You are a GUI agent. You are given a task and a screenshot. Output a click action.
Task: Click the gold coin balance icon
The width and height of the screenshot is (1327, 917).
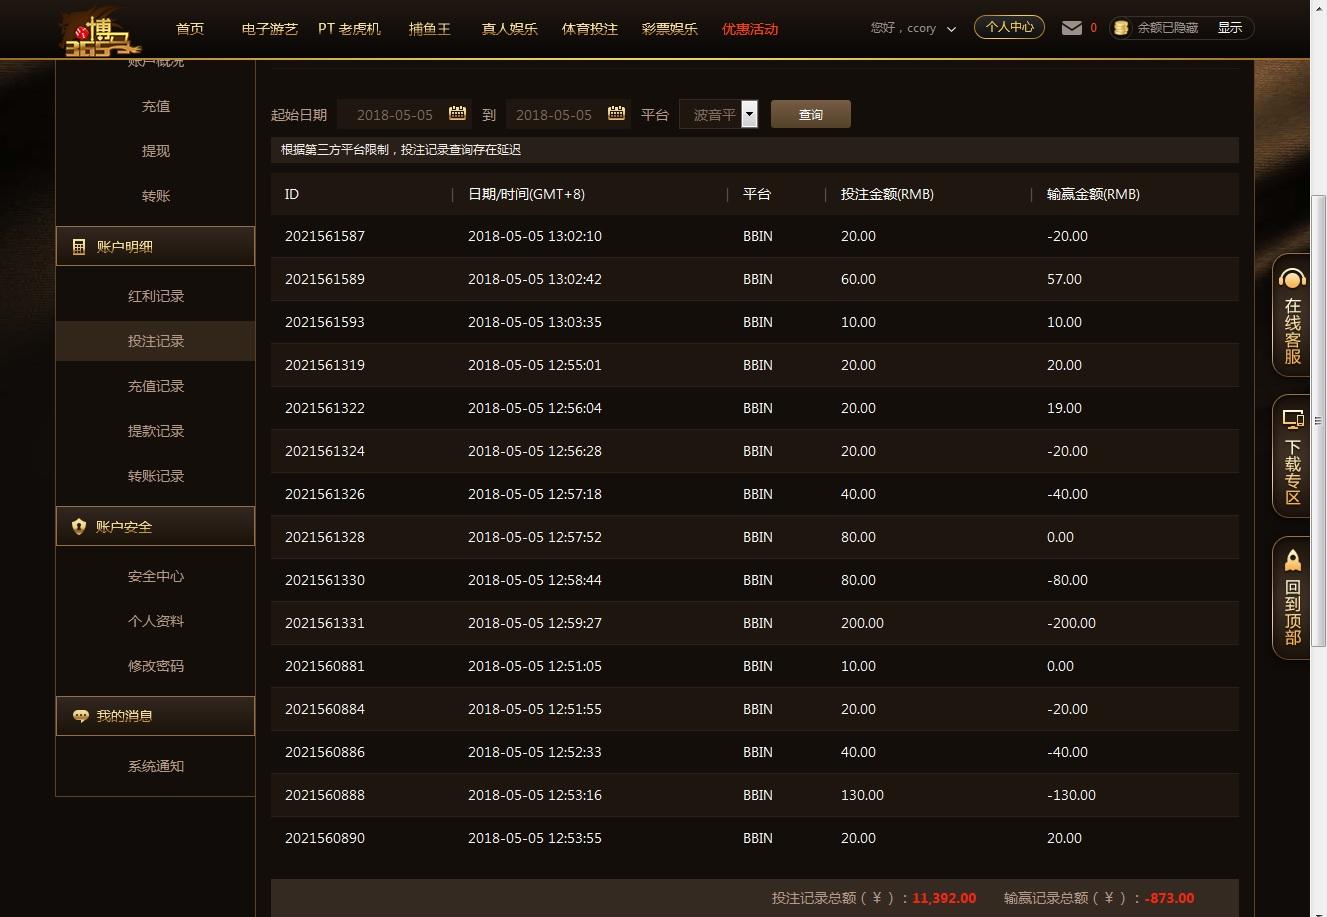[x=1121, y=28]
